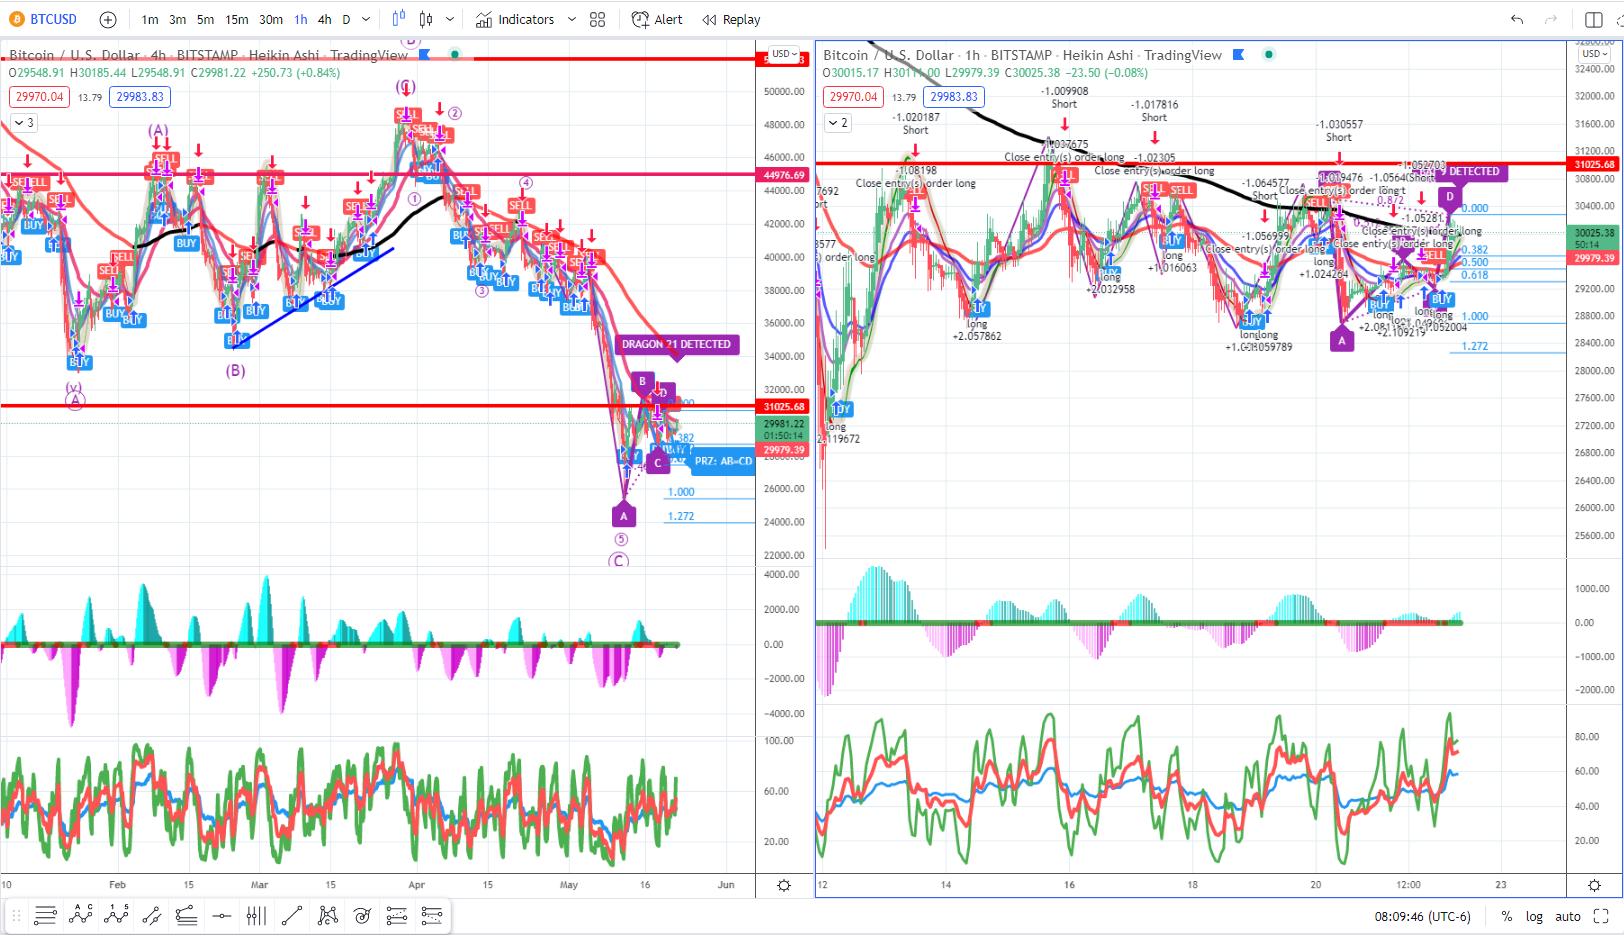The image size is (1624, 935).
Task: Click the redo arrow in top toolbar
Action: (1551, 19)
